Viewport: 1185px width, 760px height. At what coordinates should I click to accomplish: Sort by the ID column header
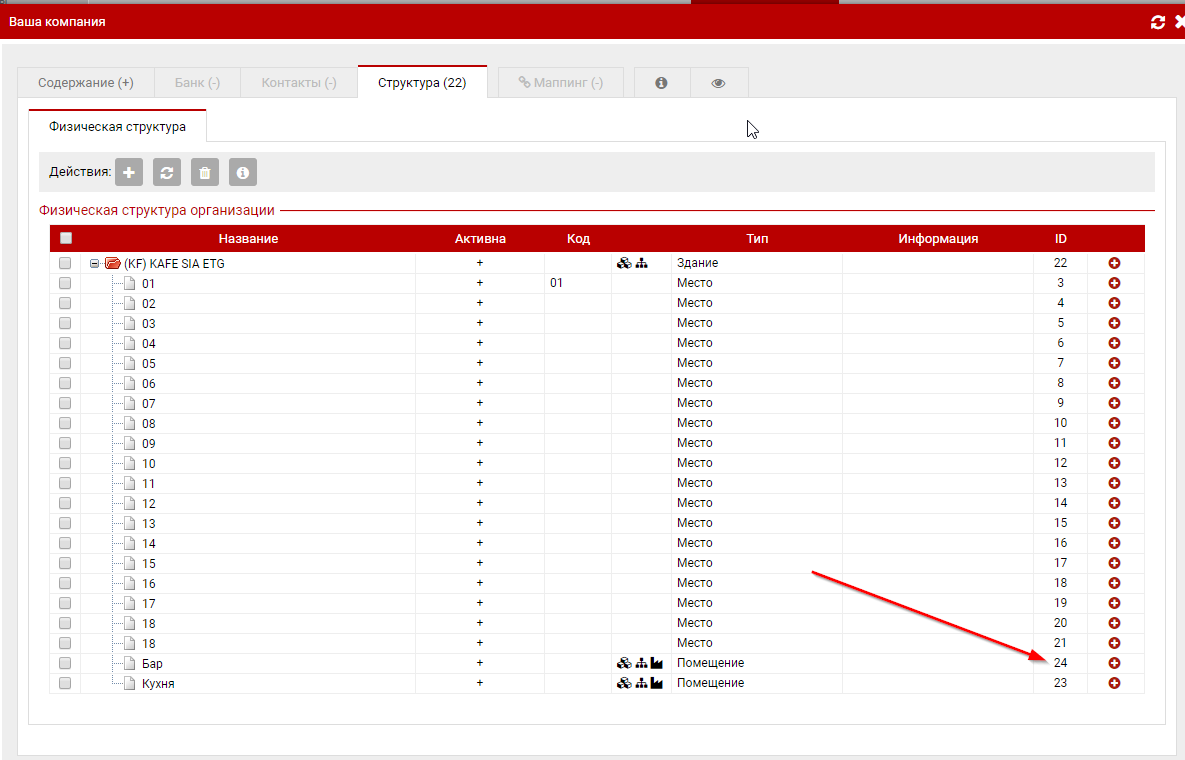pos(1060,239)
